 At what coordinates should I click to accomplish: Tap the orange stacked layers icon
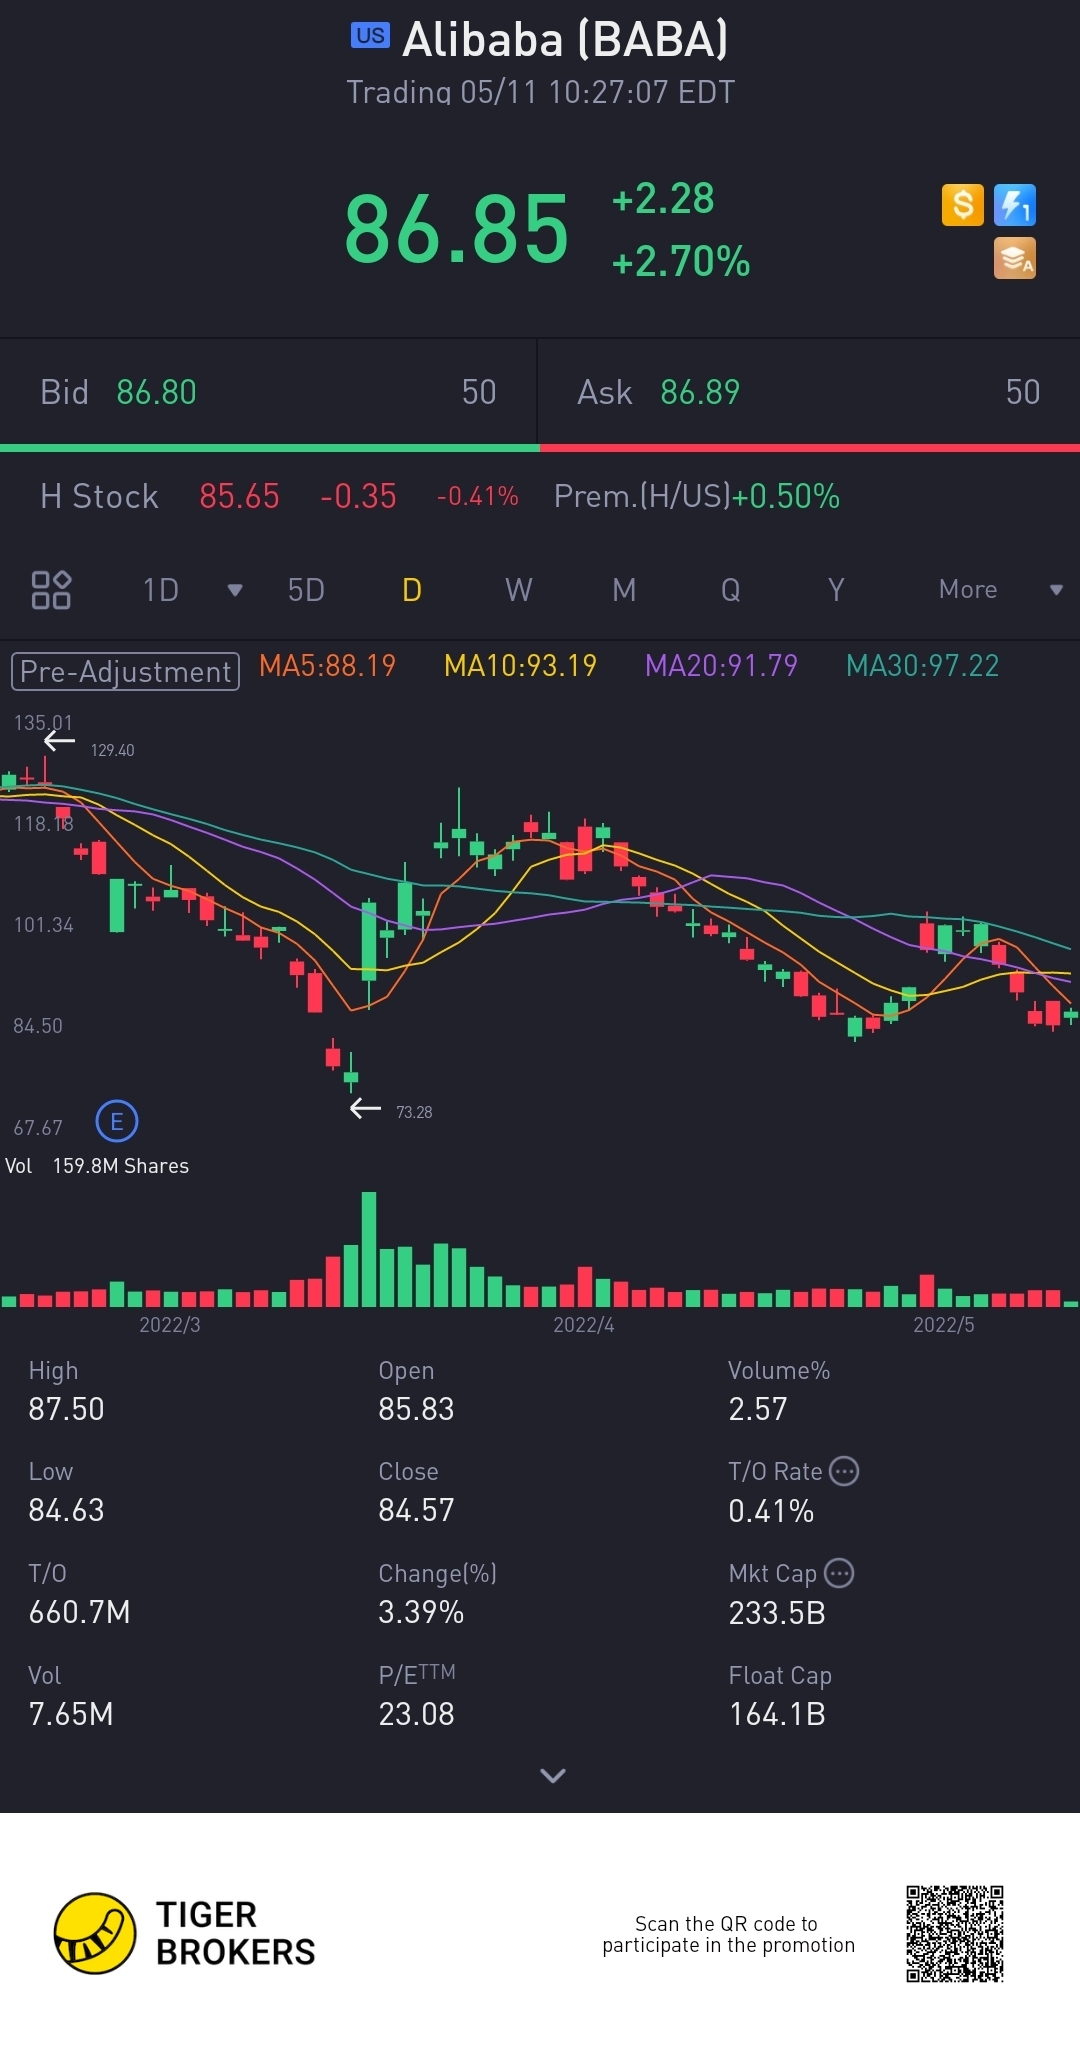[x=1014, y=258]
